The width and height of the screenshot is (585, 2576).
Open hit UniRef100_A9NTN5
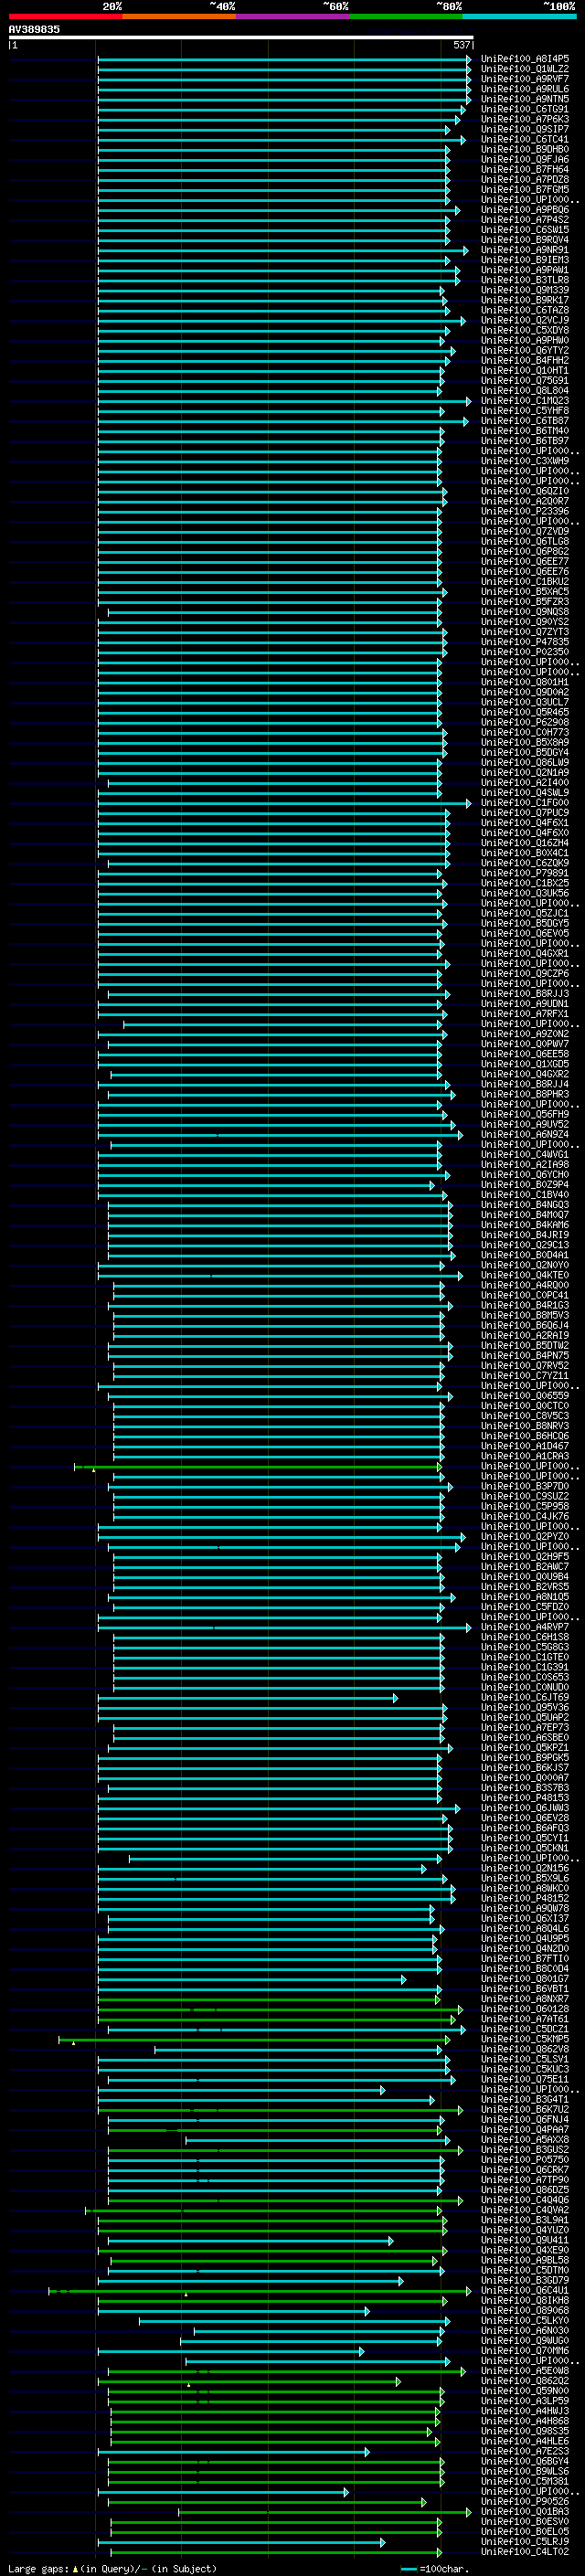[x=525, y=99]
